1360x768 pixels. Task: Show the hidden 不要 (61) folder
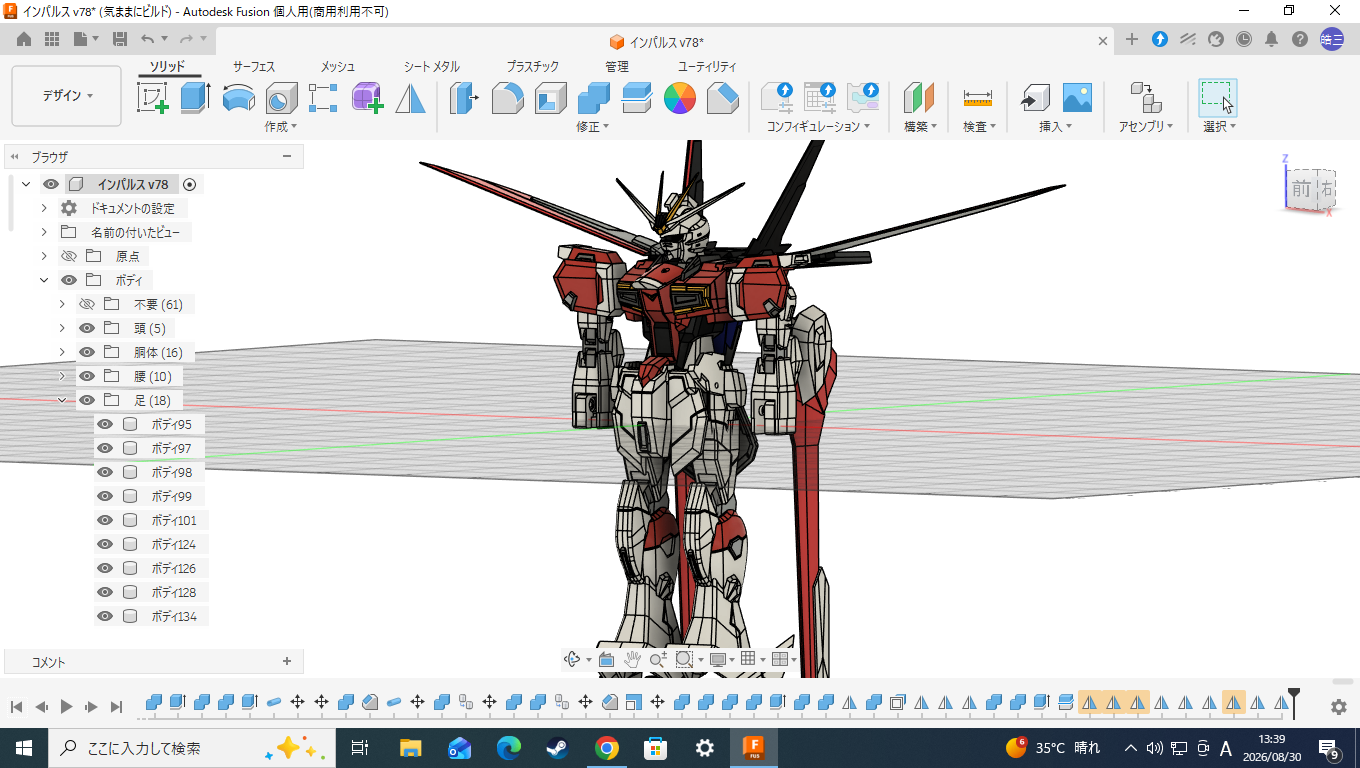tap(87, 304)
